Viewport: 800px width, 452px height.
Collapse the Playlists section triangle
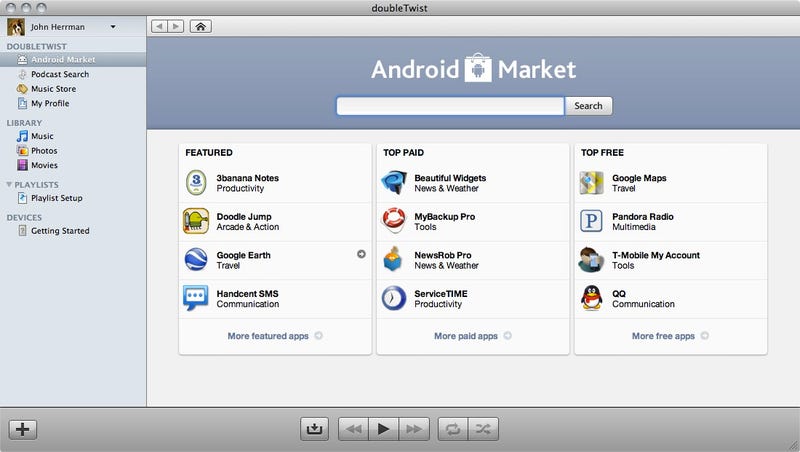click(x=9, y=184)
